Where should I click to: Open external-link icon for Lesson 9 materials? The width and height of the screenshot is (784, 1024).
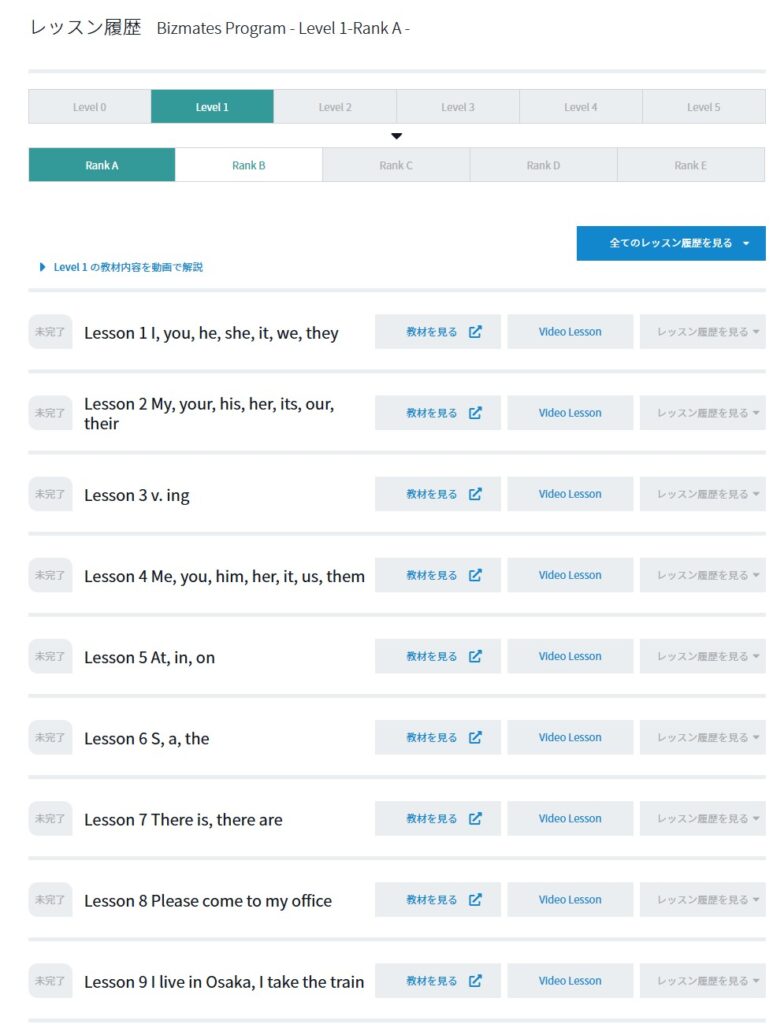475,980
